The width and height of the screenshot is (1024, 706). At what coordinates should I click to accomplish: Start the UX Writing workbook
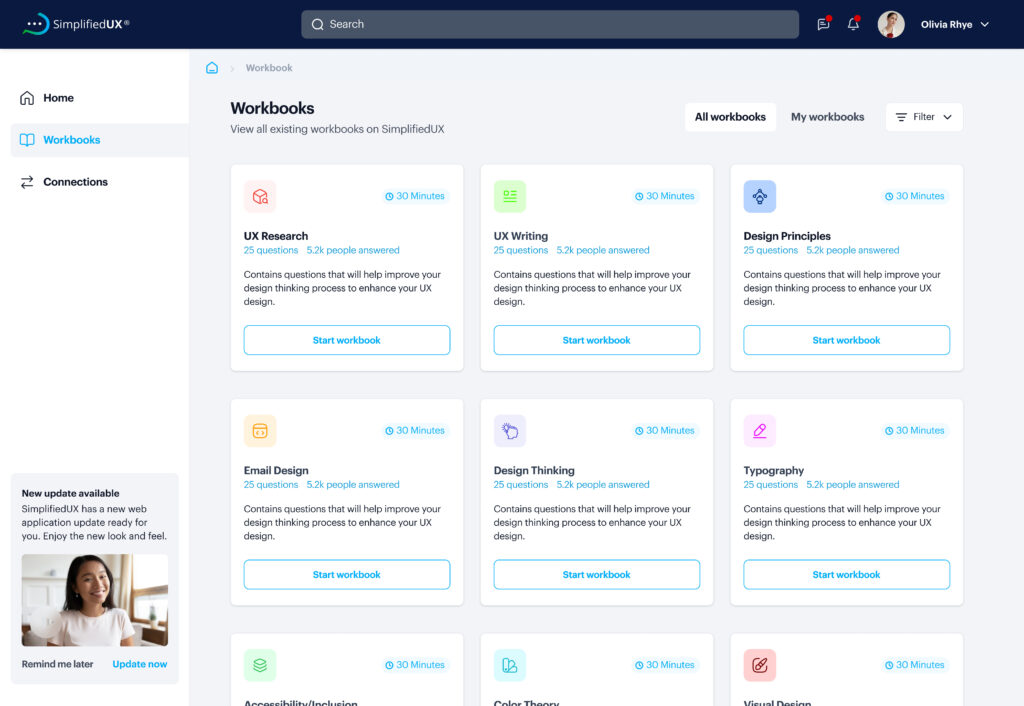[x=597, y=340]
